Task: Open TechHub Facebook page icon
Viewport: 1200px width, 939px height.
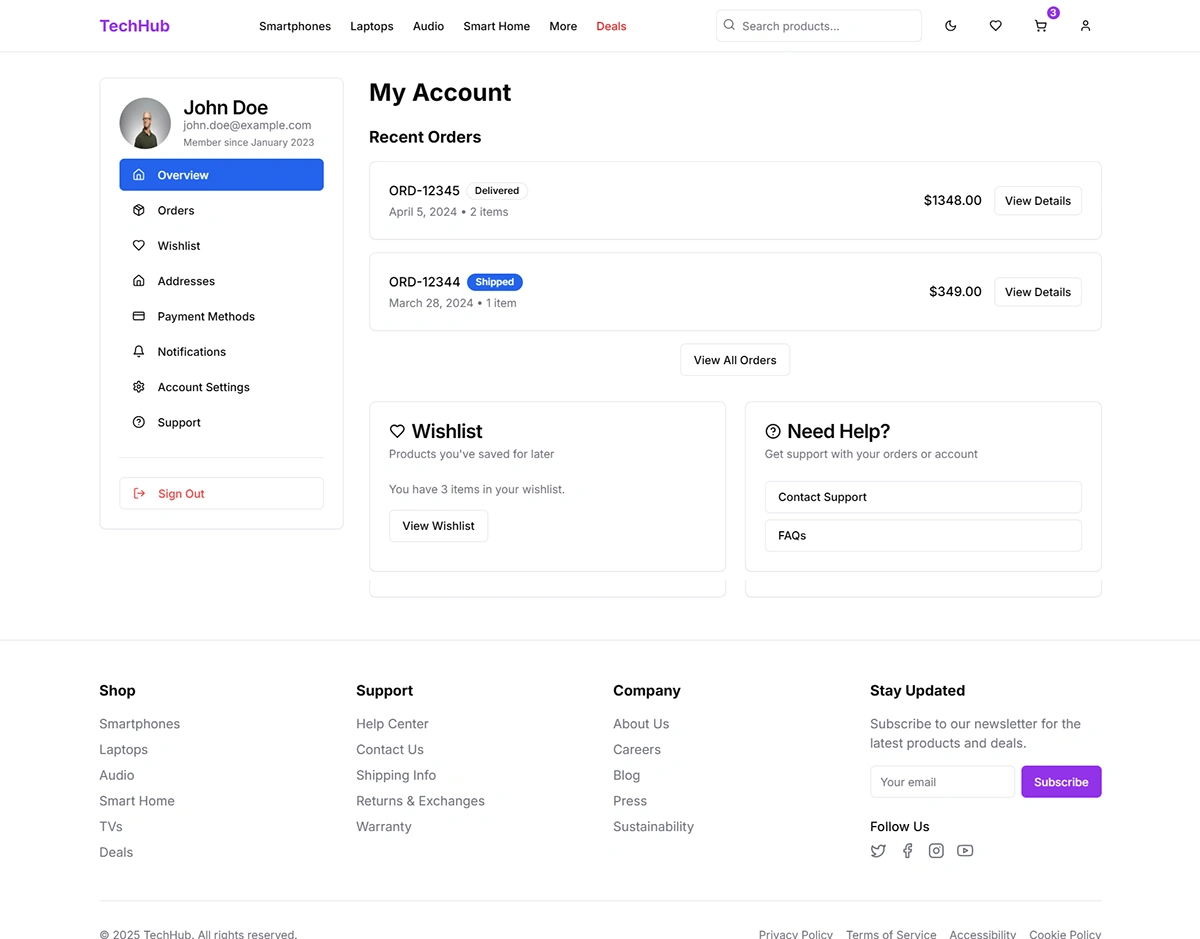Action: [907, 851]
